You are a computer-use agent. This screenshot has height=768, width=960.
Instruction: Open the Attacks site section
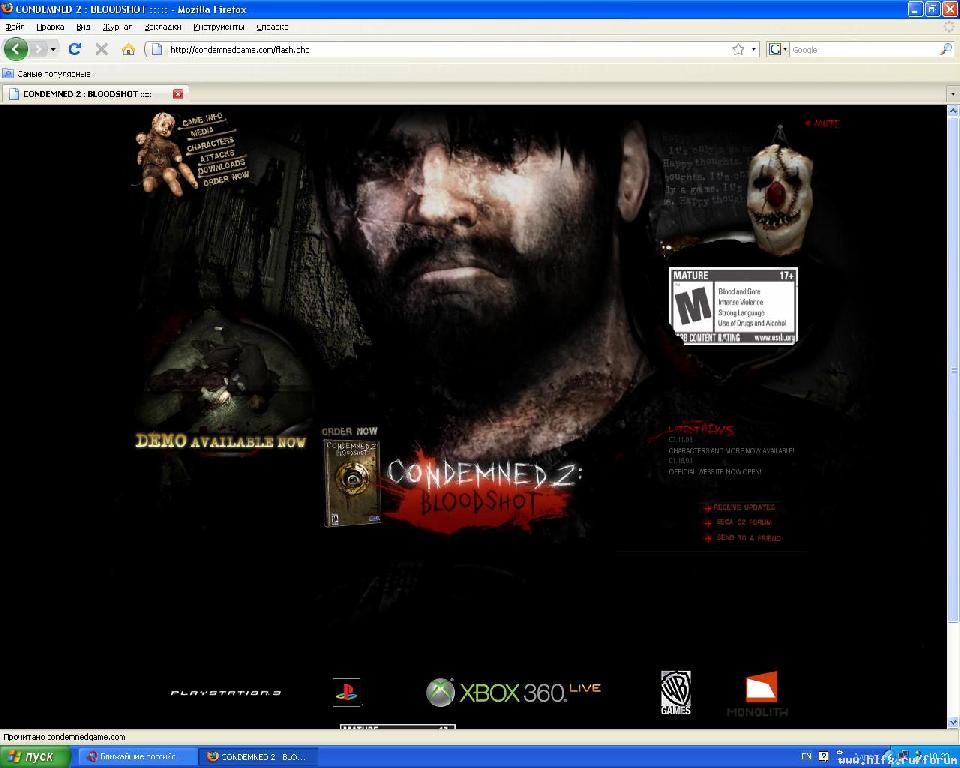click(217, 156)
